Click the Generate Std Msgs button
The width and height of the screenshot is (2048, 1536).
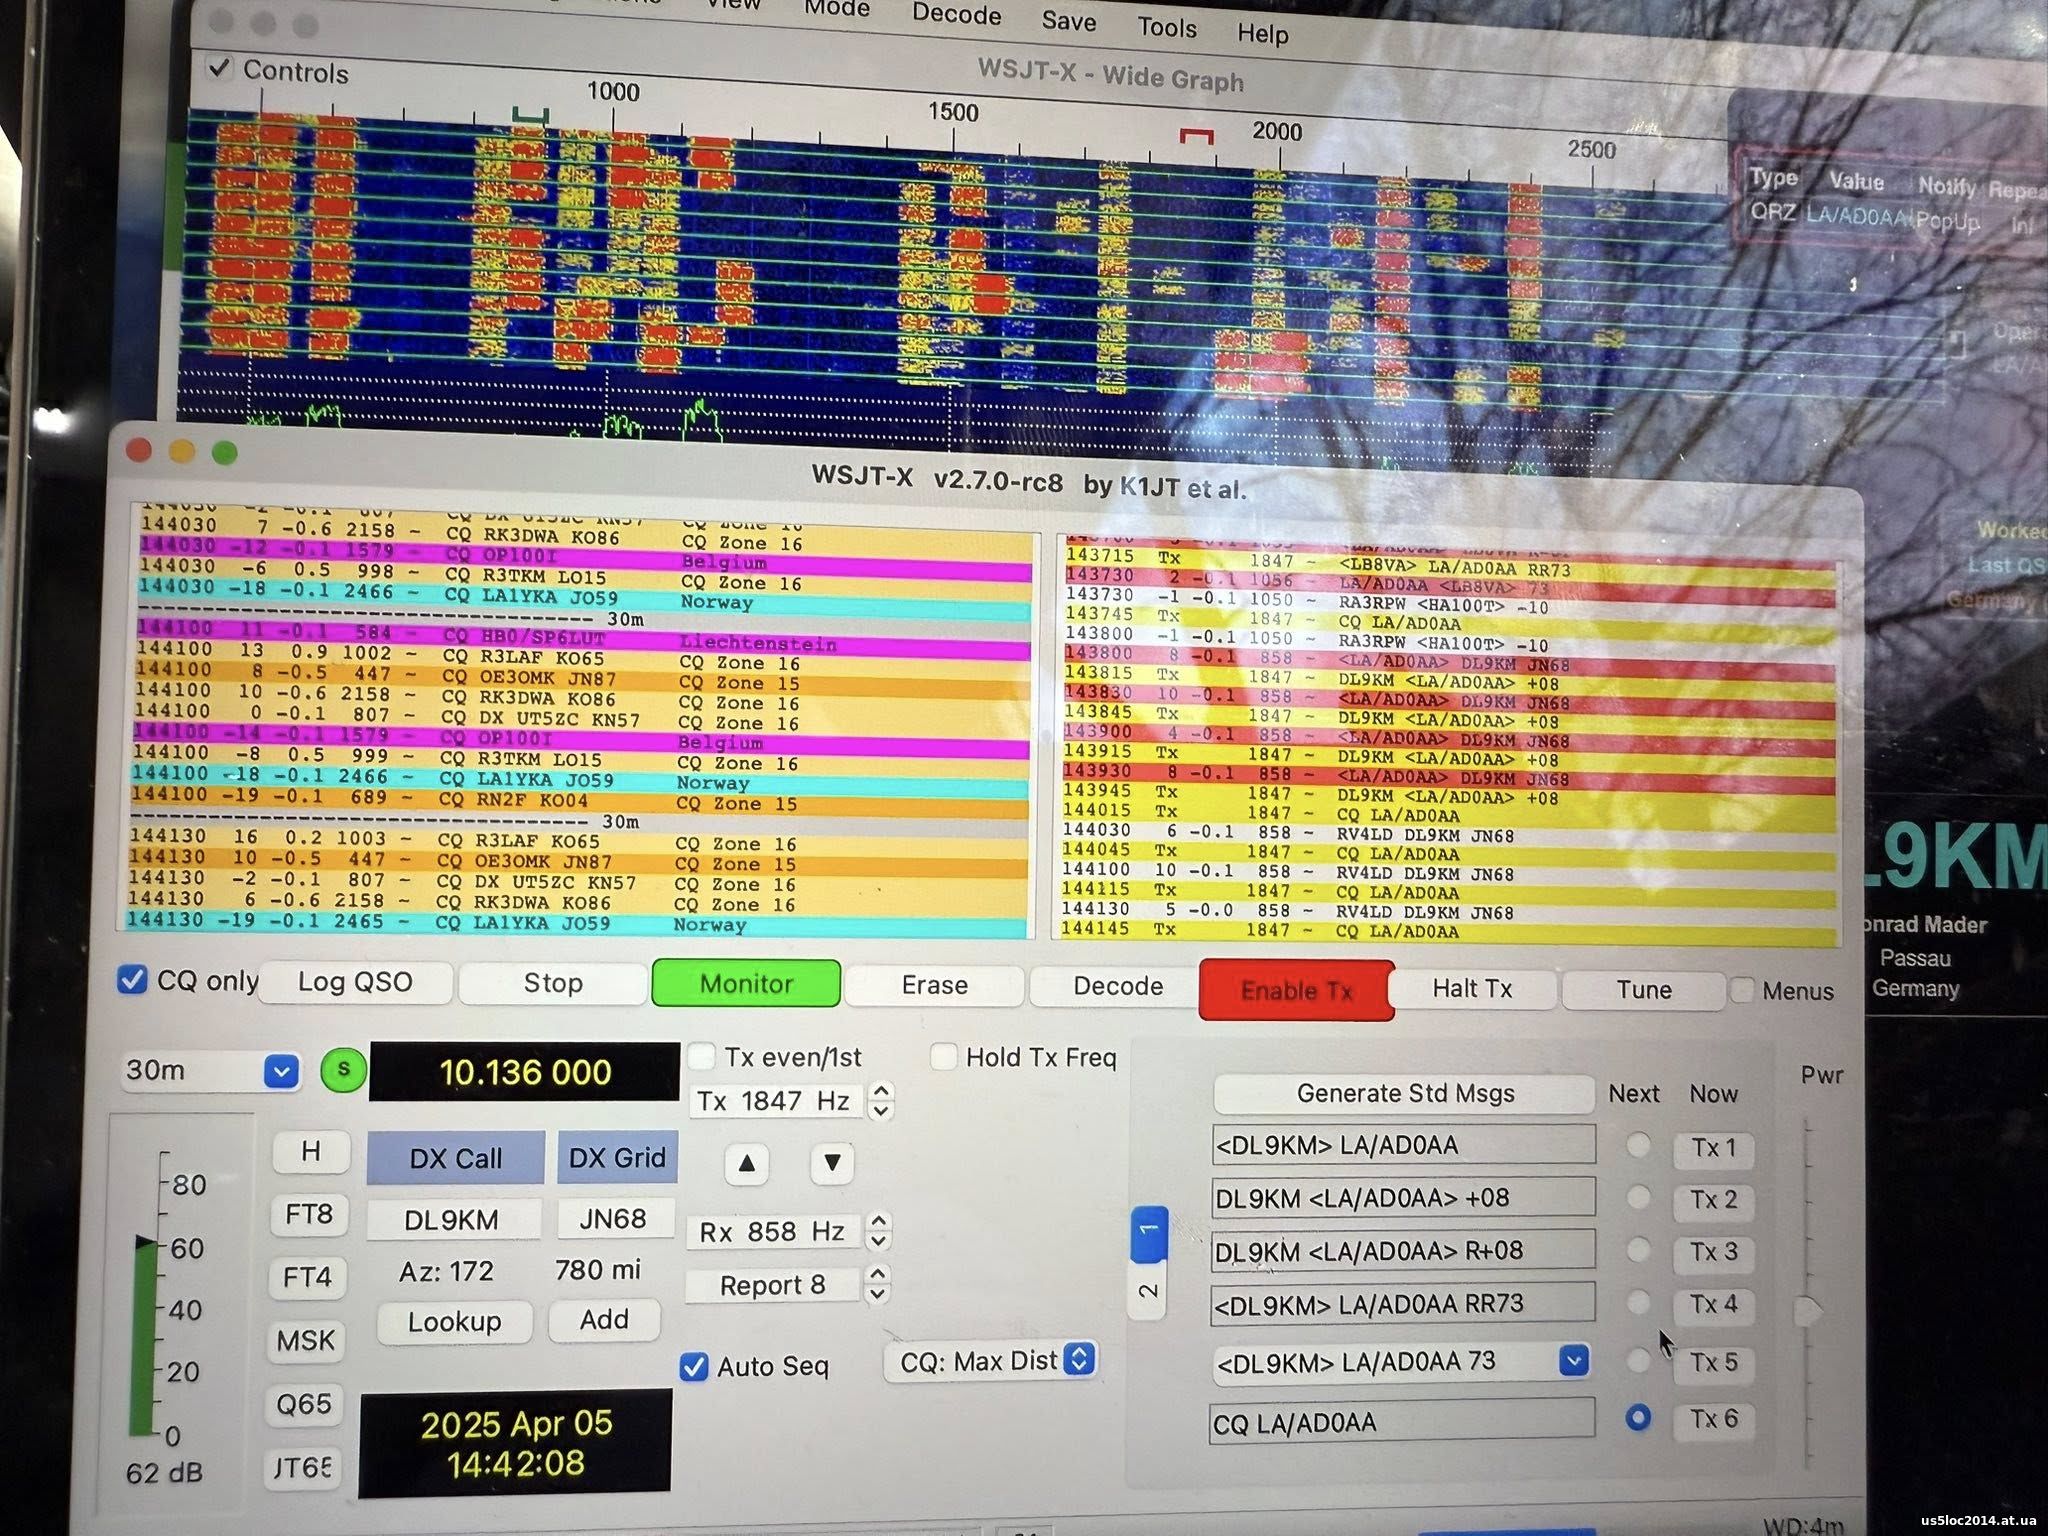[x=1405, y=1093]
